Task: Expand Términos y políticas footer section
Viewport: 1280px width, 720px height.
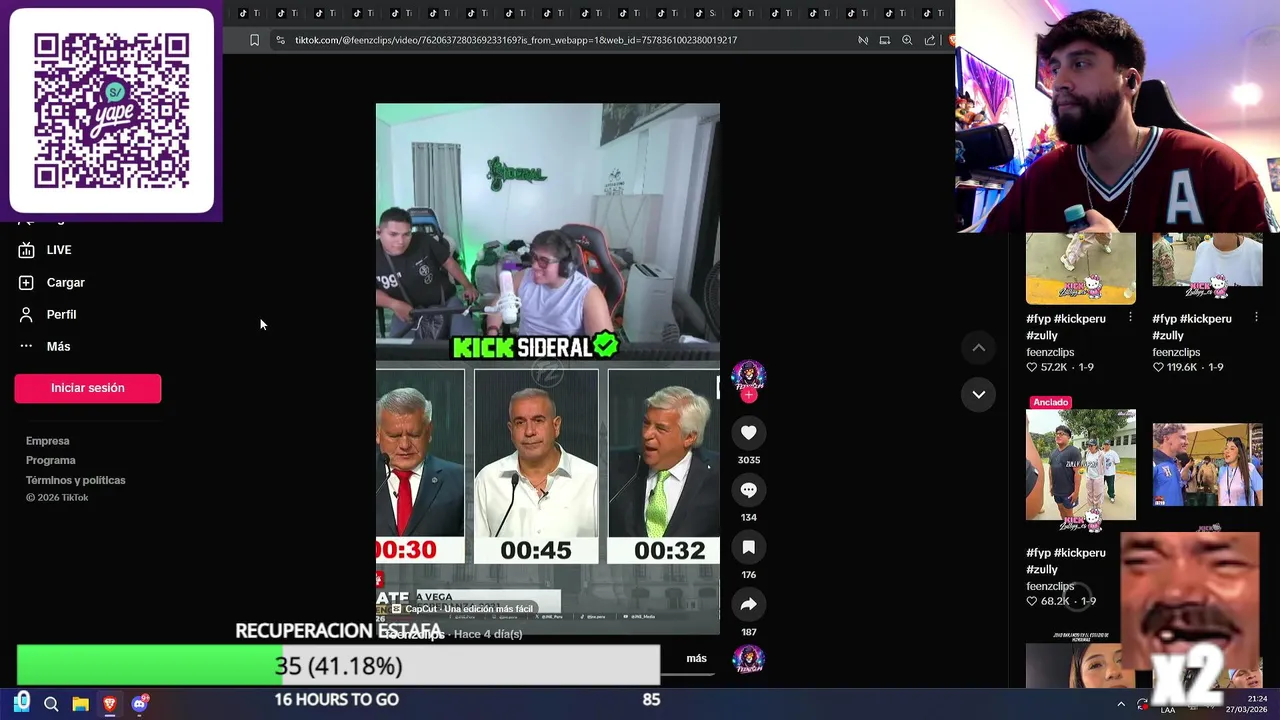Action: [x=76, y=480]
